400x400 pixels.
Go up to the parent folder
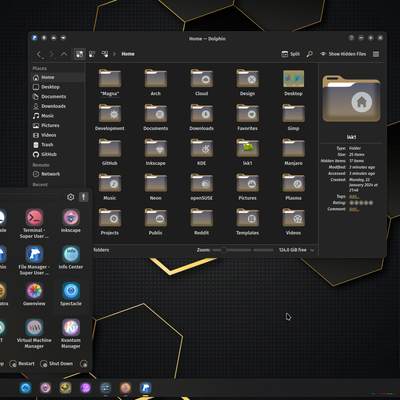coord(64,54)
